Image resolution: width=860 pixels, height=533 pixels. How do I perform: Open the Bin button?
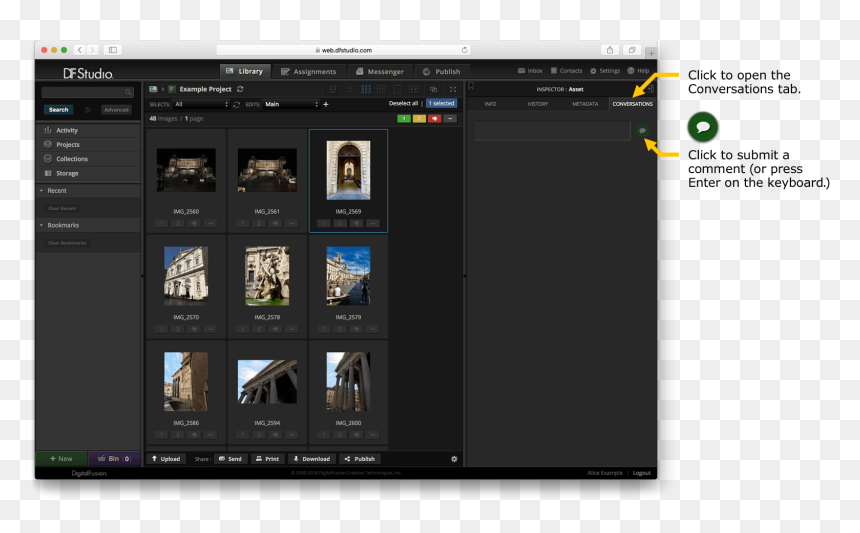[x=114, y=458]
